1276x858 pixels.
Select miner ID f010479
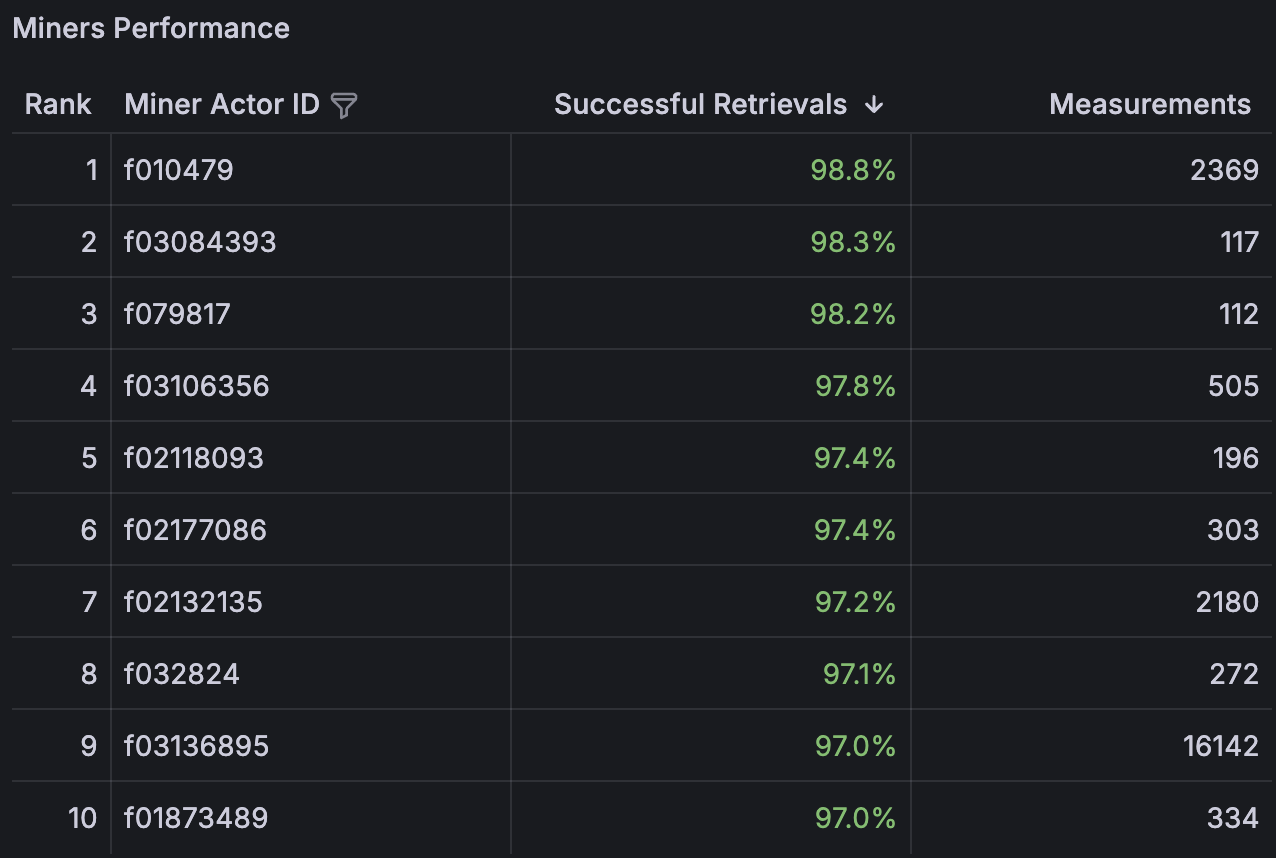pos(179,170)
